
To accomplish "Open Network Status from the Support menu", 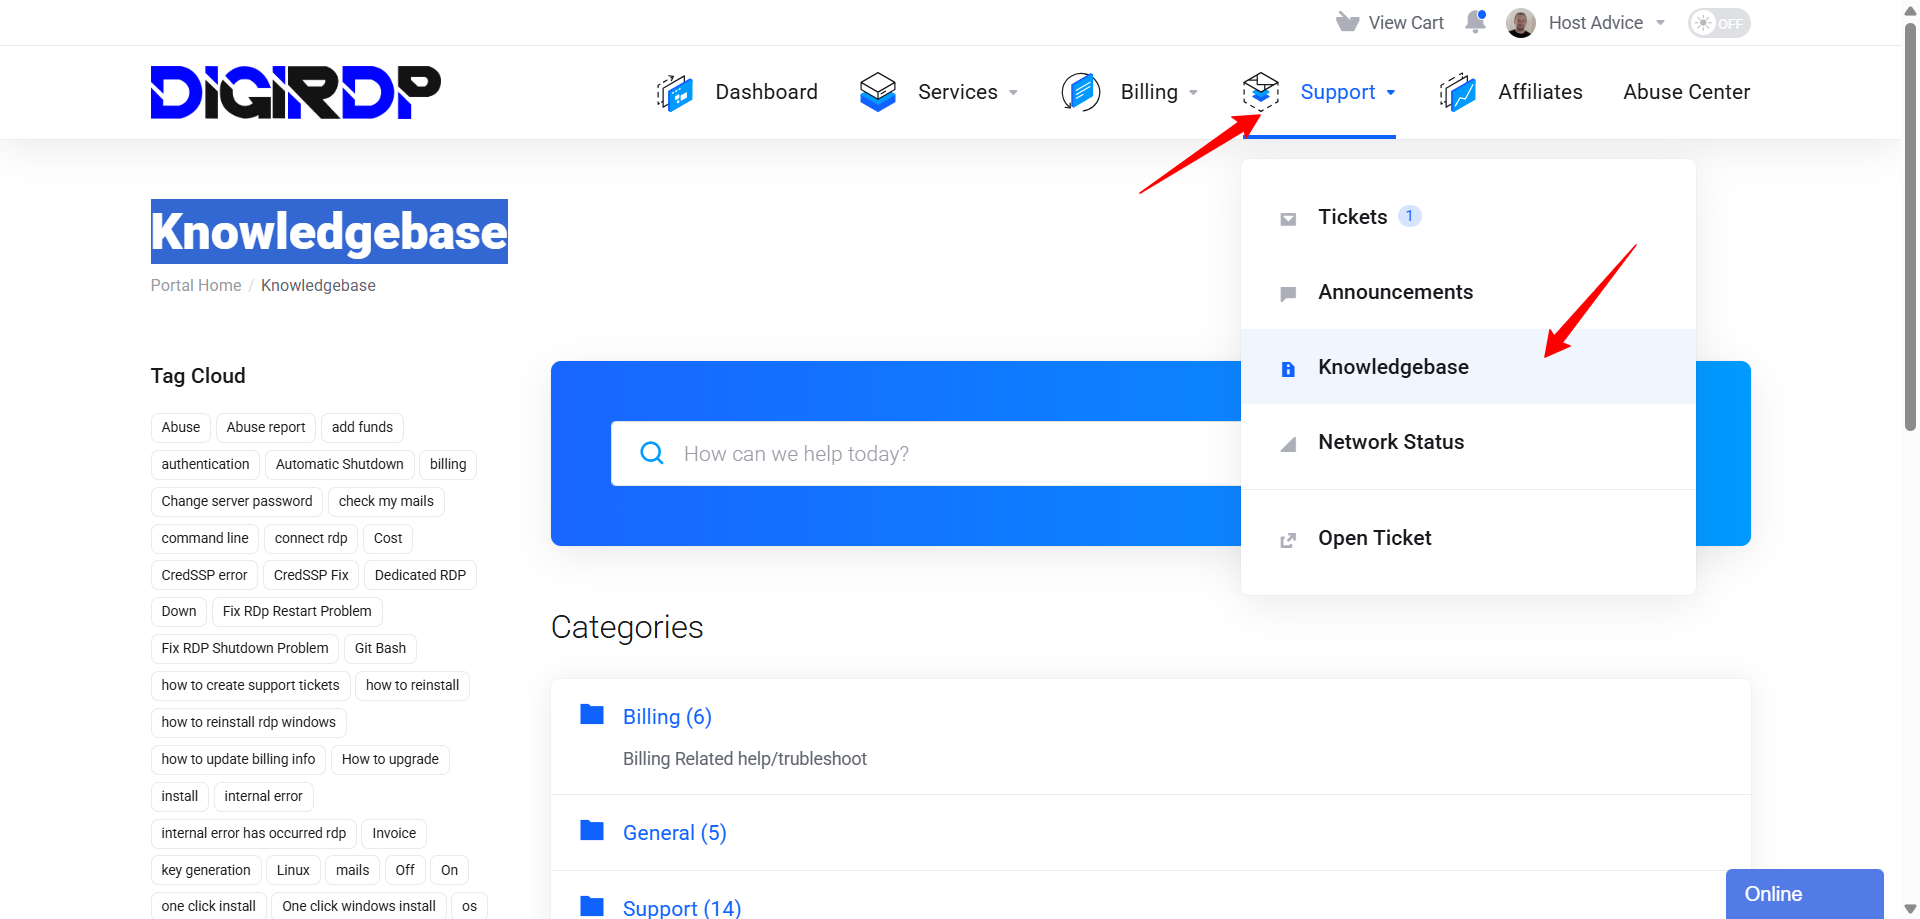I will [x=1468, y=442].
